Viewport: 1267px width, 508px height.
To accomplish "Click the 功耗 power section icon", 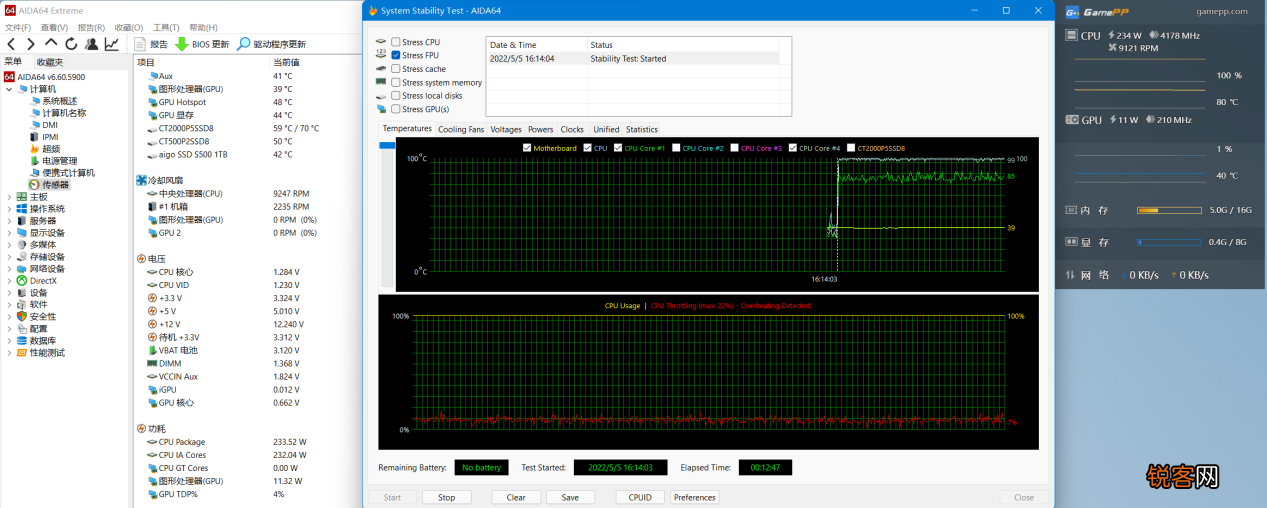I will (140, 428).
